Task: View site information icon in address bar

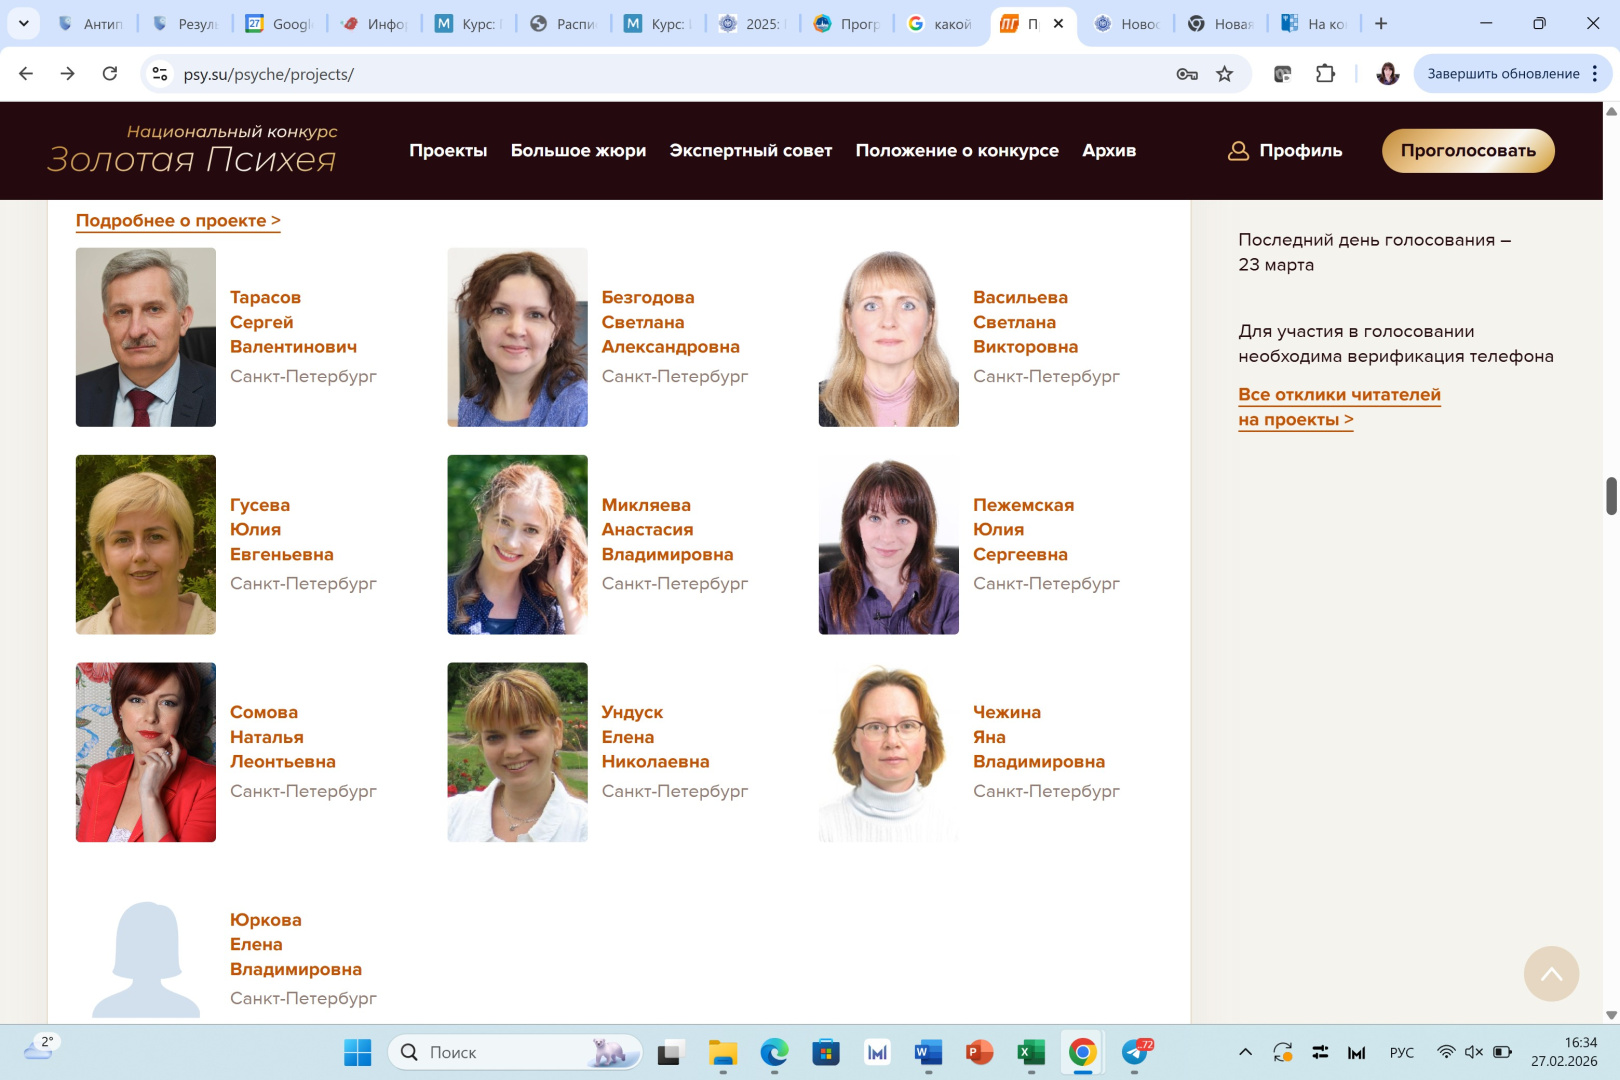Action: [x=160, y=74]
